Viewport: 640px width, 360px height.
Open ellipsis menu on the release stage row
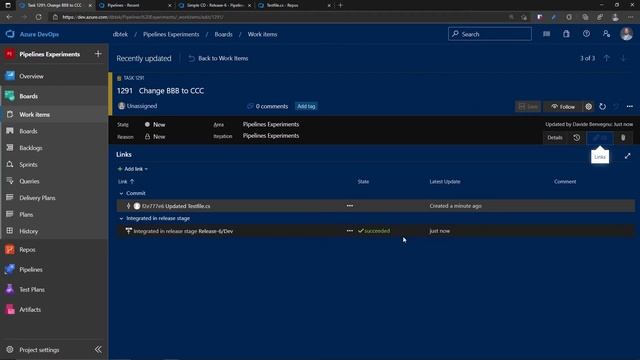coord(350,231)
